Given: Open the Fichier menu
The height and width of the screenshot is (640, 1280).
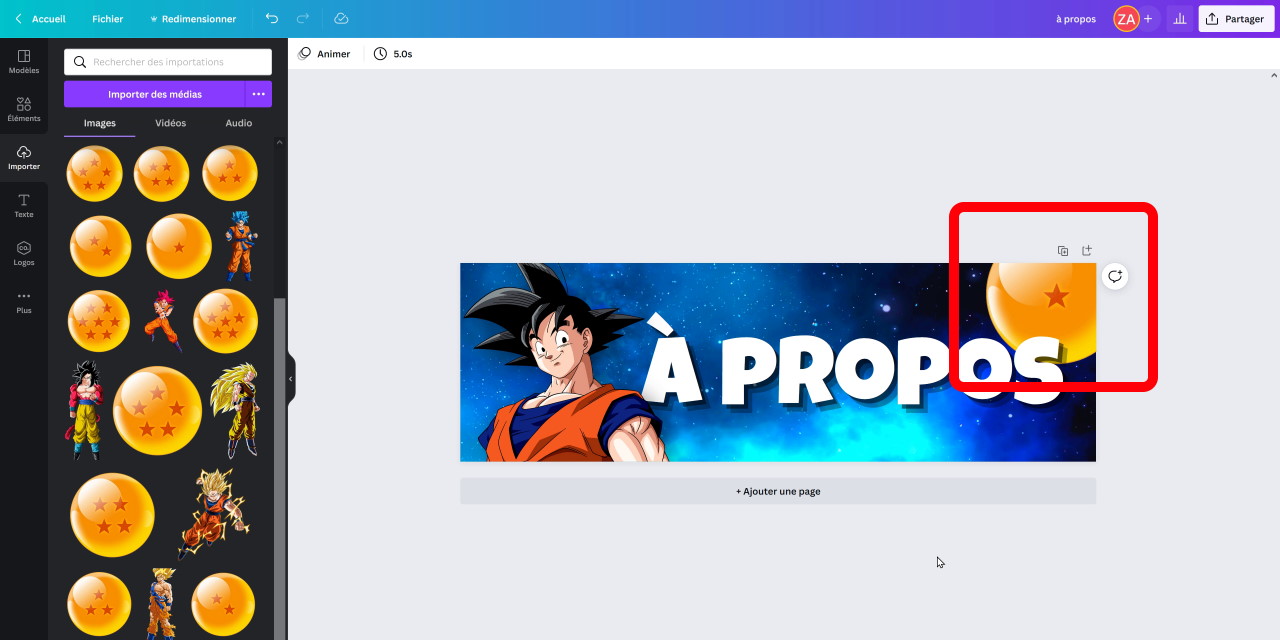Looking at the screenshot, I should (x=107, y=19).
